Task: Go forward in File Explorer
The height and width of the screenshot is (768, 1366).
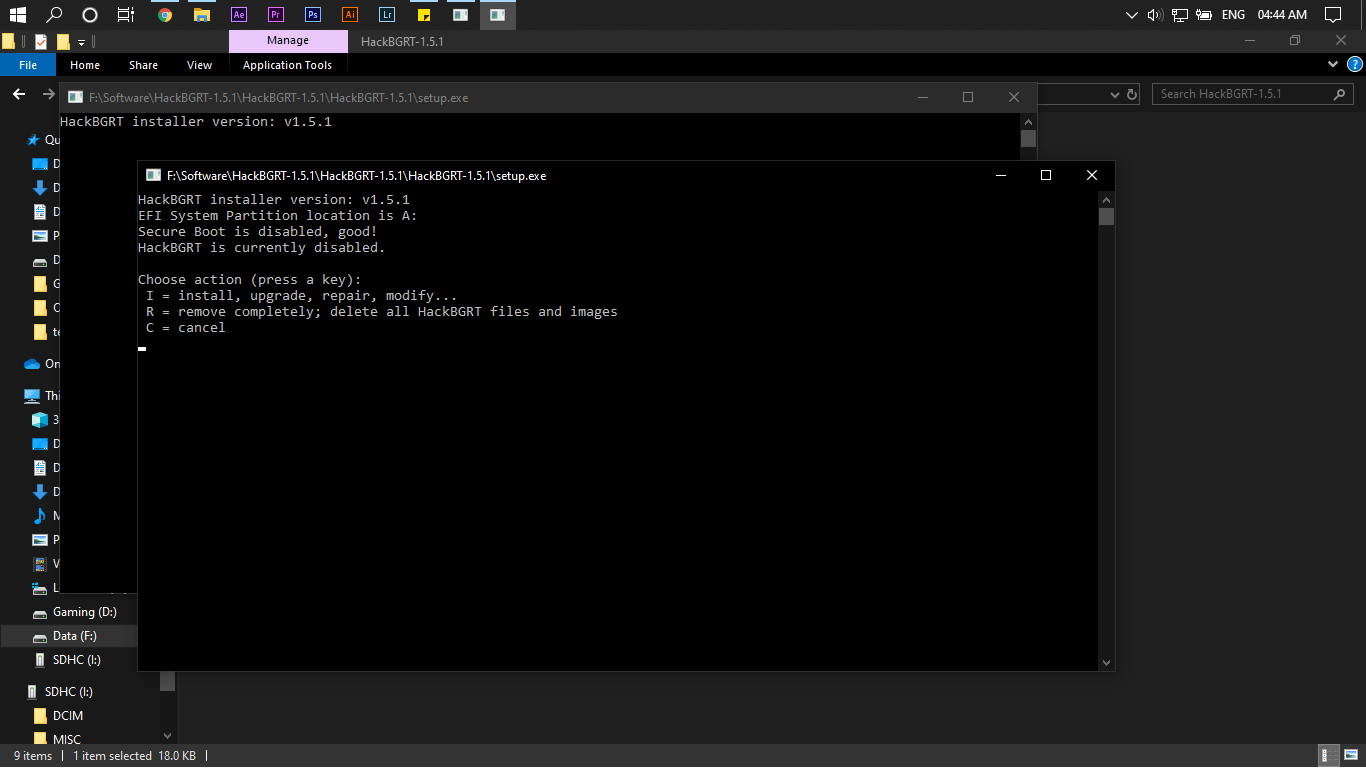Action: click(49, 94)
